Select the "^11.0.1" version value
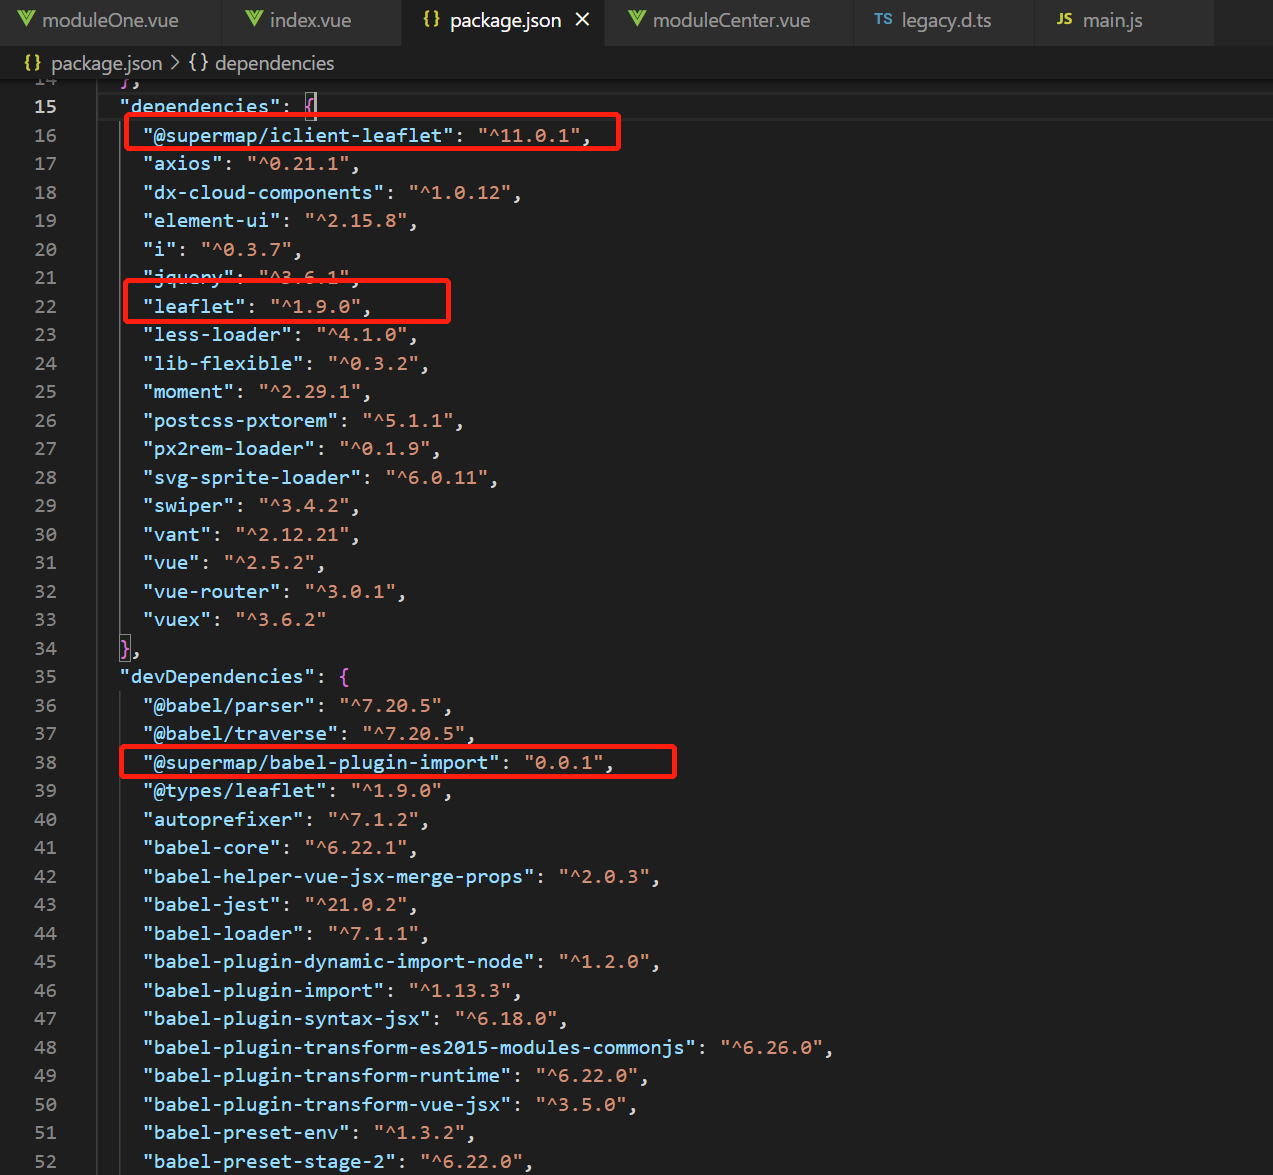This screenshot has width=1273, height=1175. [530, 135]
